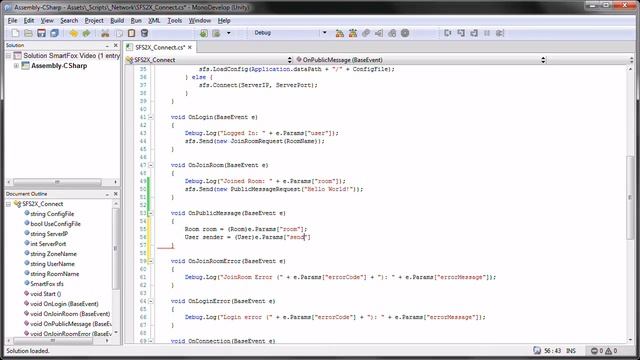This screenshot has height=360, width=640.
Task: Open the Tools menu
Action: [x=175, y=20]
